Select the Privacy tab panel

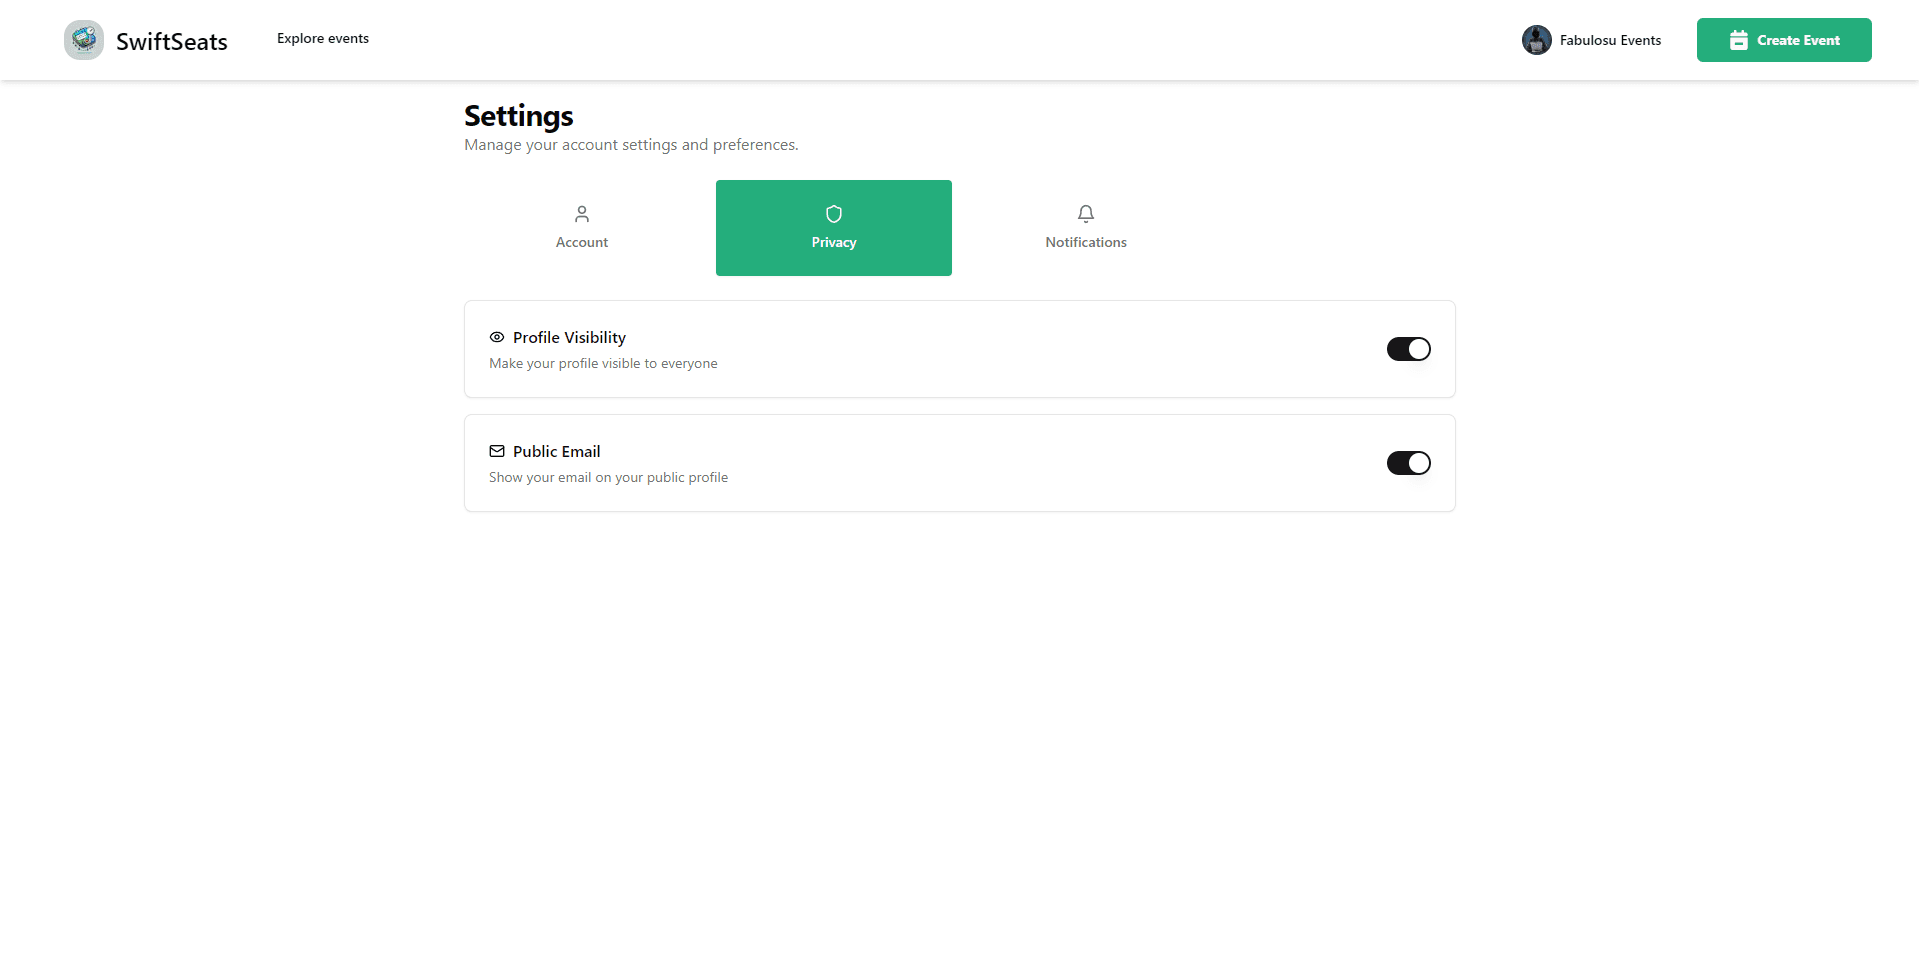coord(834,228)
